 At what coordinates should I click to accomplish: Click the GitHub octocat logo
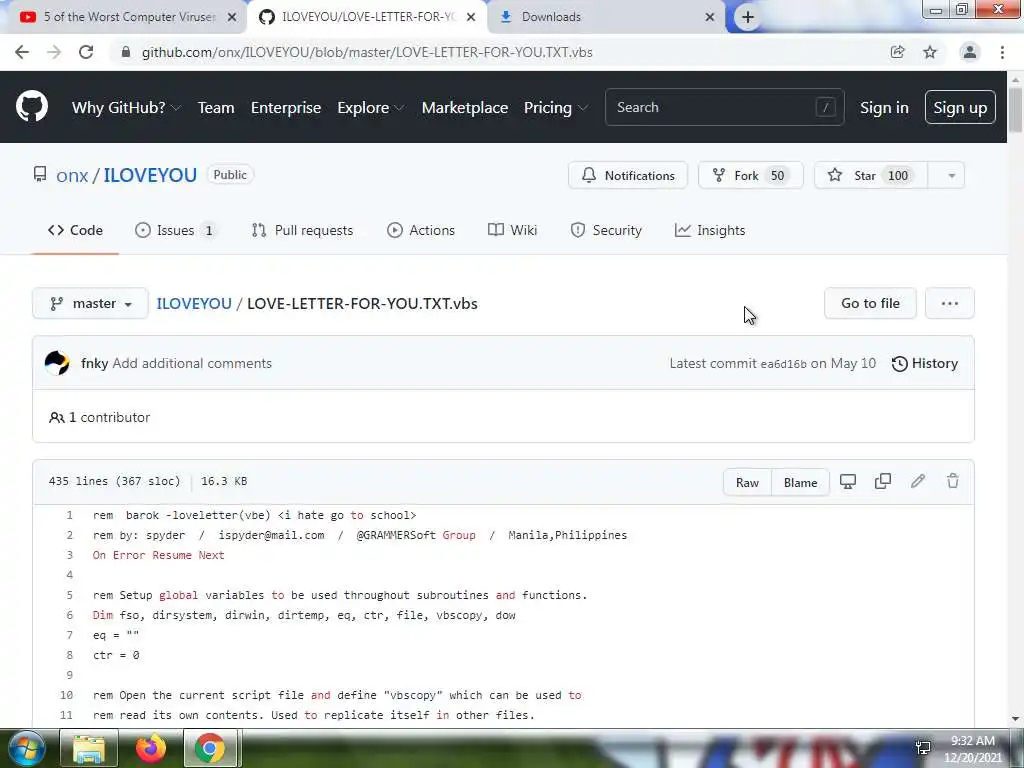pos(32,107)
